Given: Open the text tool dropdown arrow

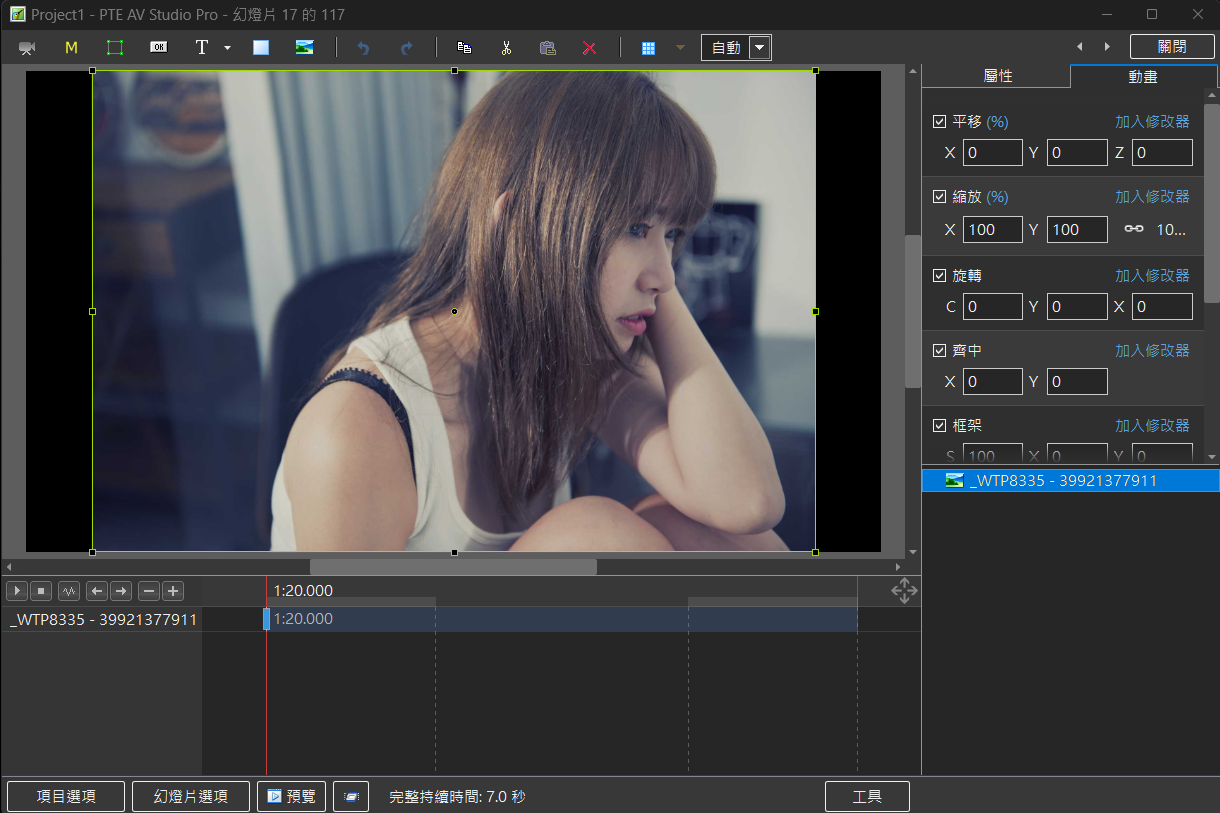Looking at the screenshot, I should tap(227, 48).
